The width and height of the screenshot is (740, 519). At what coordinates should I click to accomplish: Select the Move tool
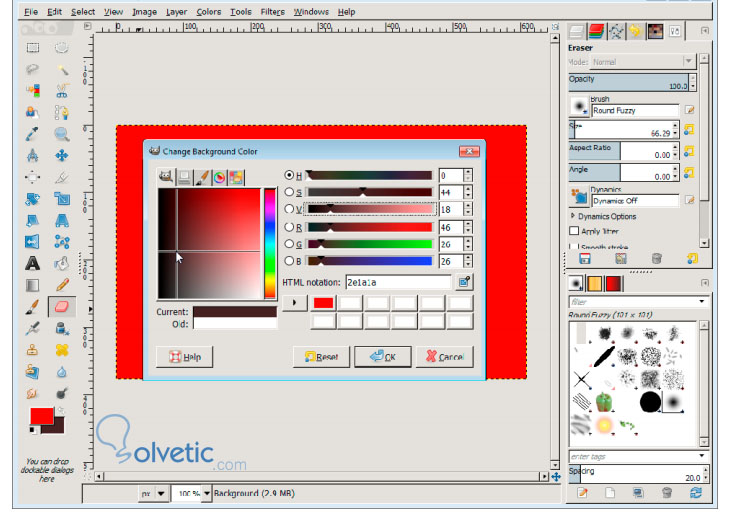pyautogui.click(x=61, y=156)
